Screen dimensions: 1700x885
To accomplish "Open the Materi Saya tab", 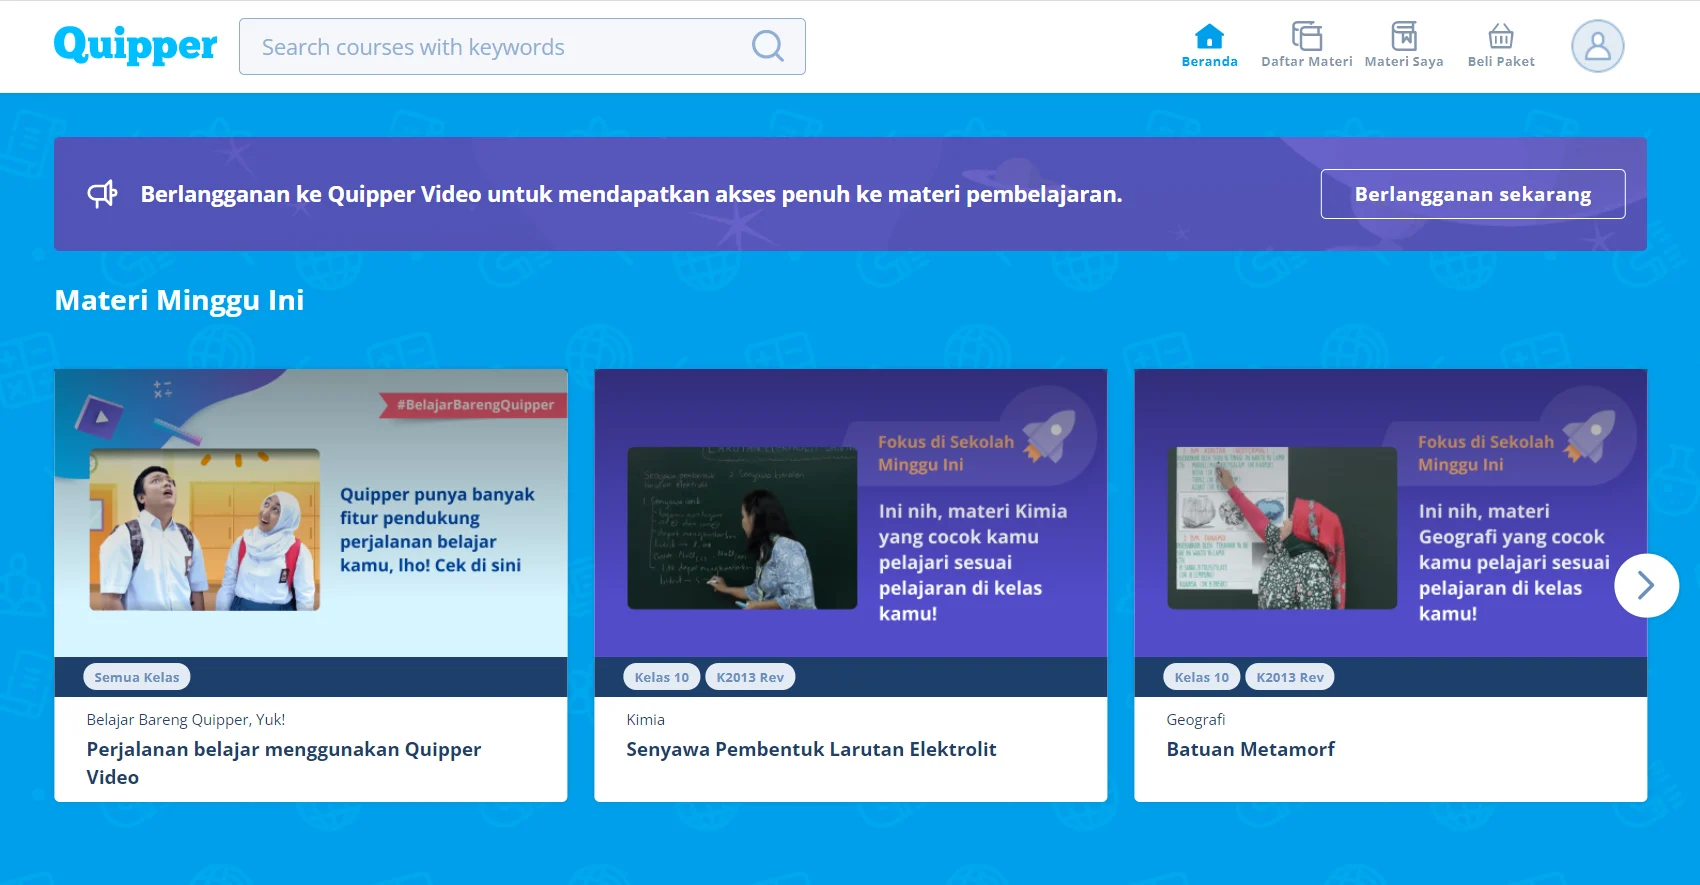I will click(1404, 46).
